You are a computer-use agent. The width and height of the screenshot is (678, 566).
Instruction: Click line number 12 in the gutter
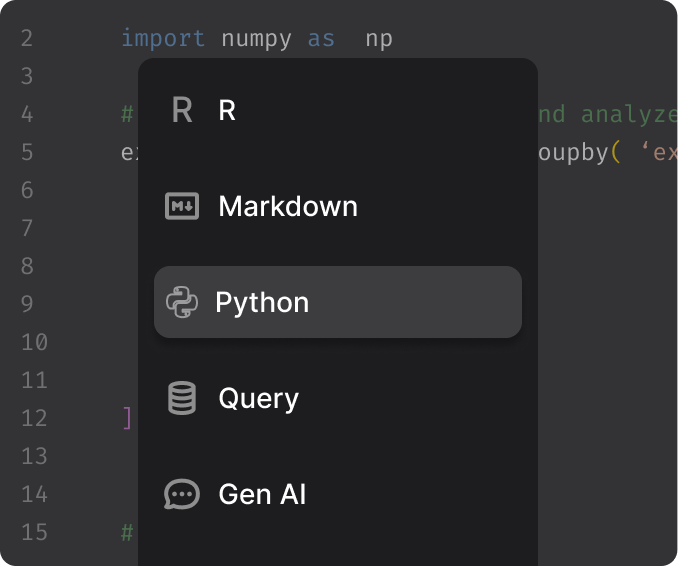pos(34,418)
